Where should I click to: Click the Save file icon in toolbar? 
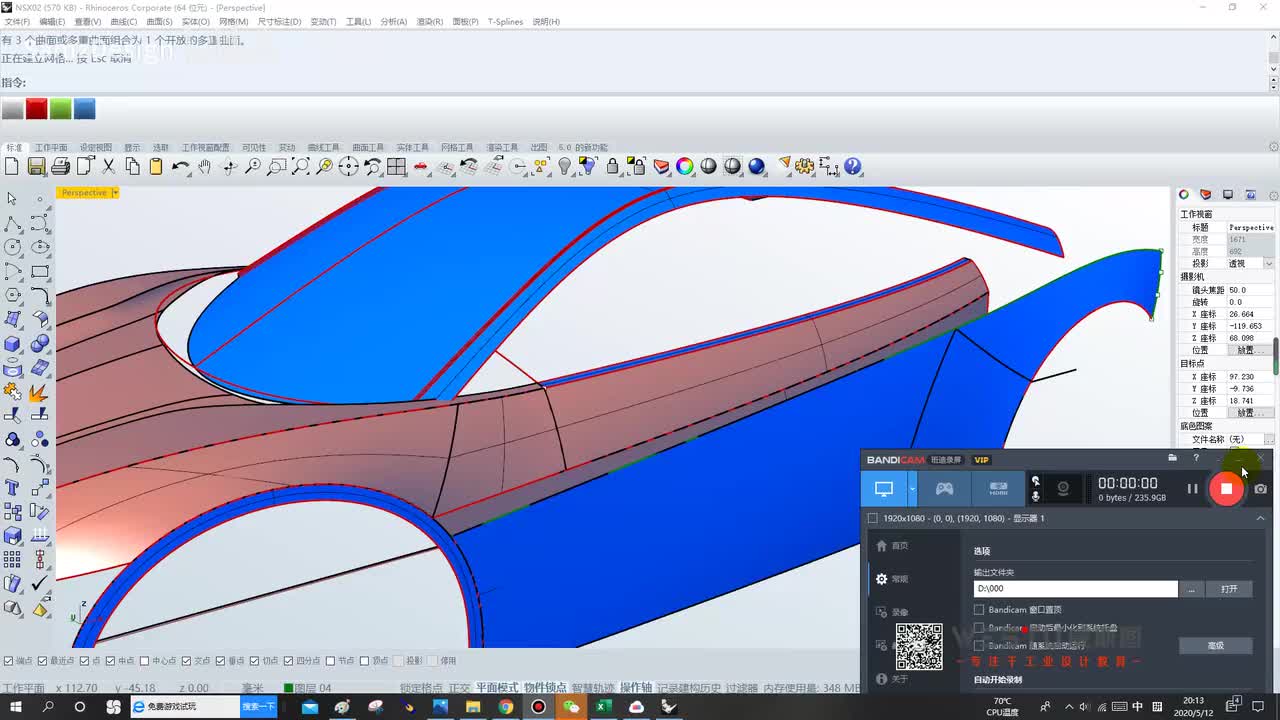click(36, 167)
